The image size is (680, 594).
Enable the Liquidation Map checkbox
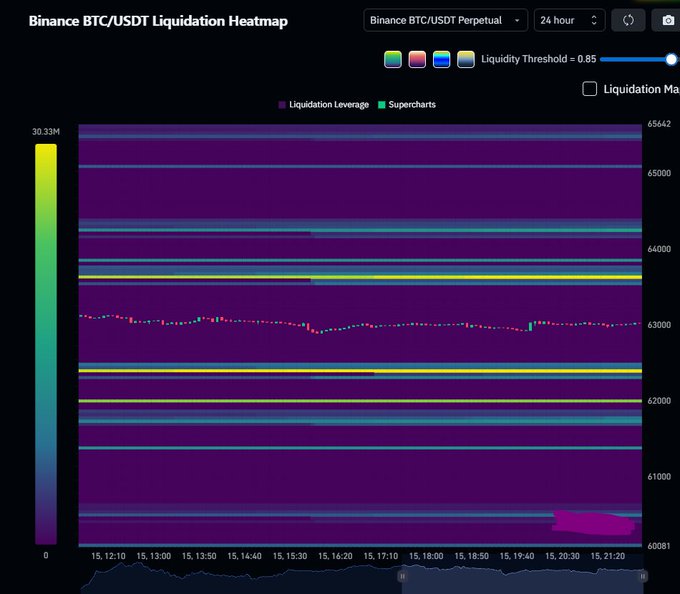click(x=589, y=89)
